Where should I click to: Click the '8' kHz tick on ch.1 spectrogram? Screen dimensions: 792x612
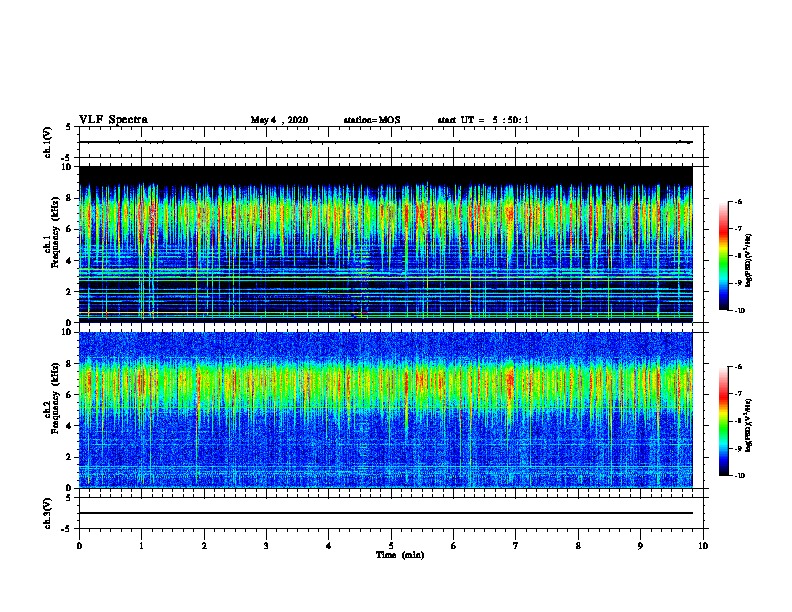tap(69, 198)
